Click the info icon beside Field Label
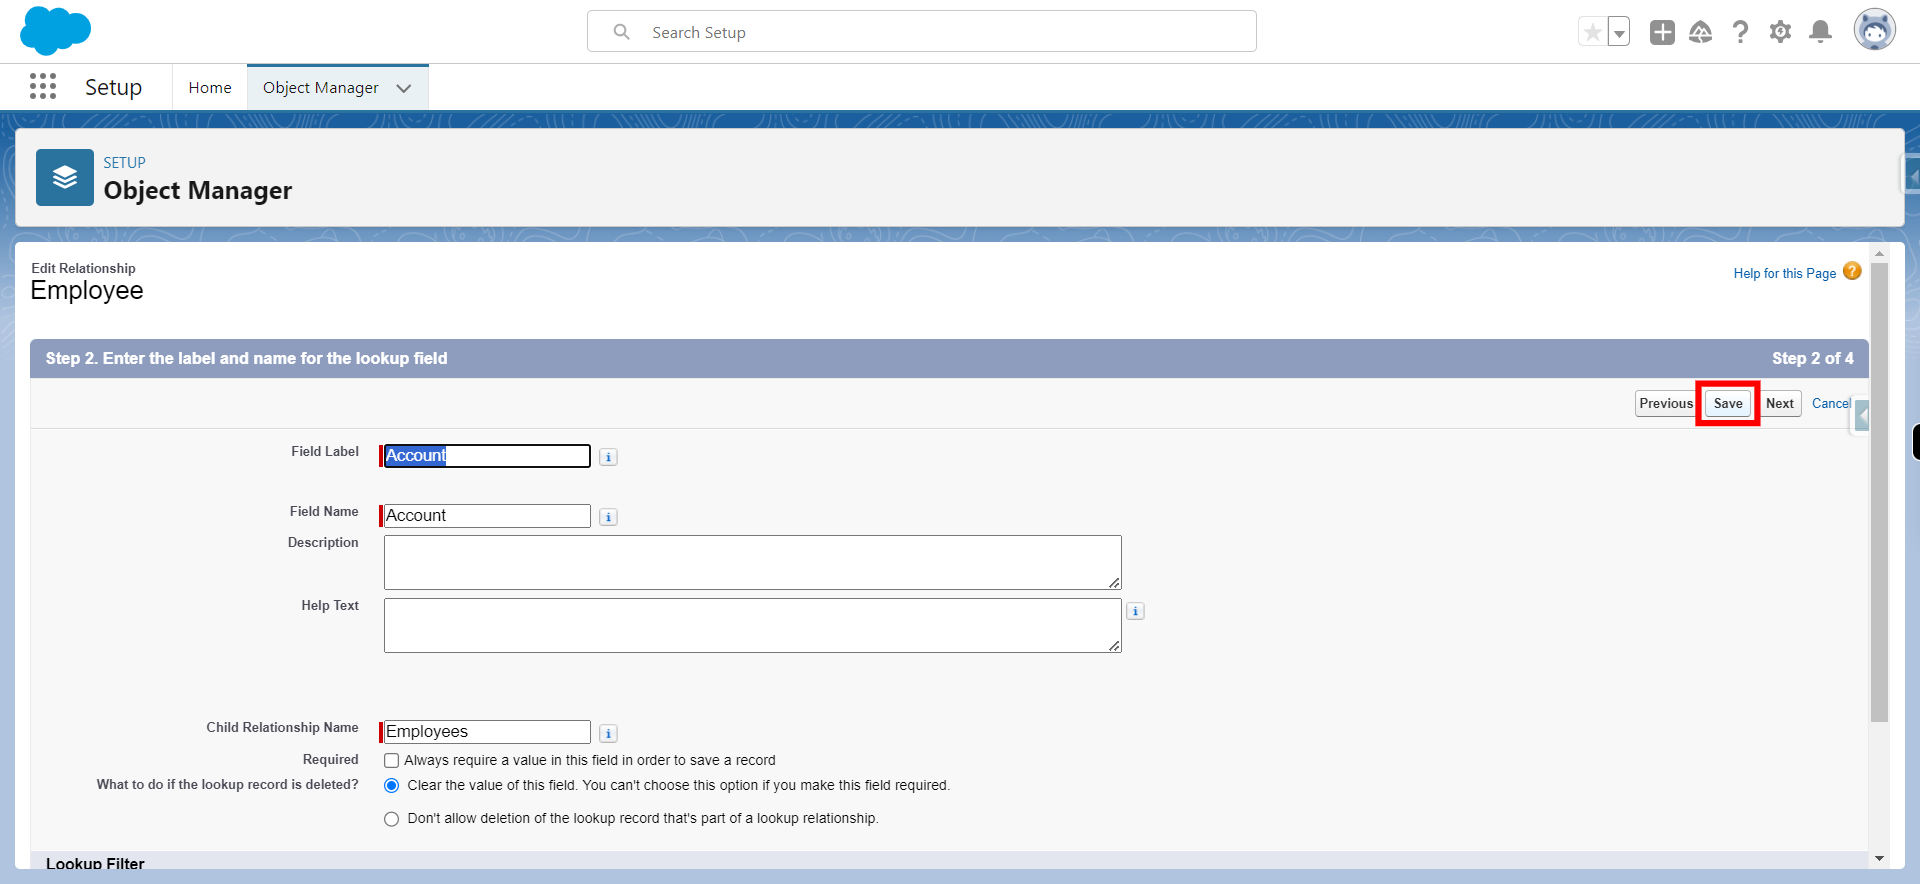 (x=608, y=457)
